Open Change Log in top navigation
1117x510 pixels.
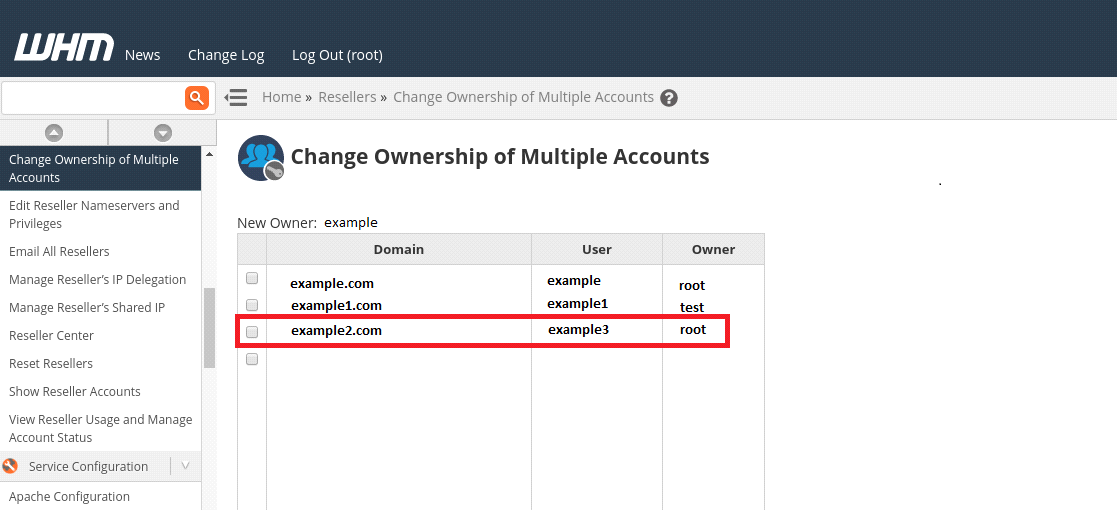point(226,55)
